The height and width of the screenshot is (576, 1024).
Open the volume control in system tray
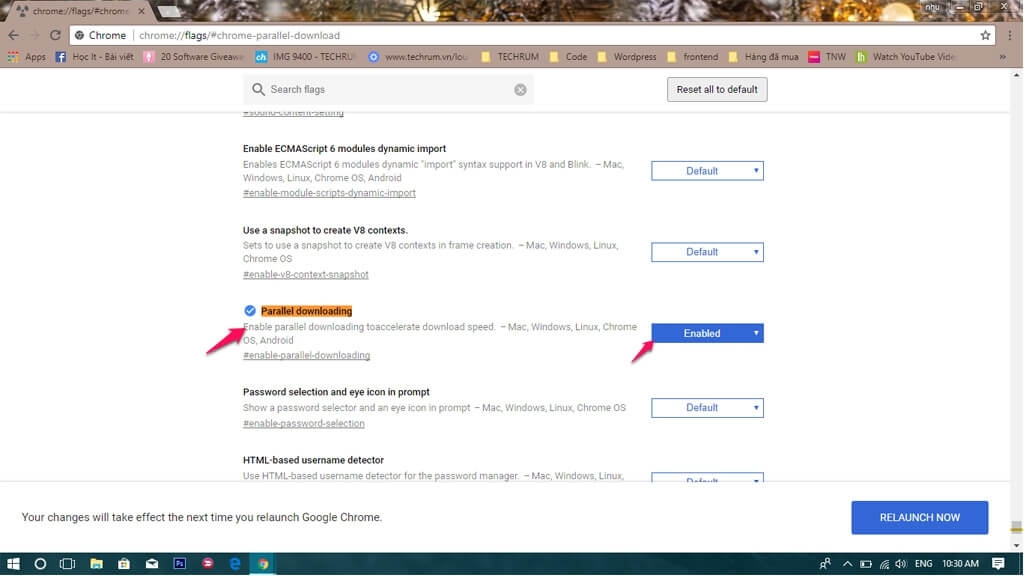(x=901, y=564)
